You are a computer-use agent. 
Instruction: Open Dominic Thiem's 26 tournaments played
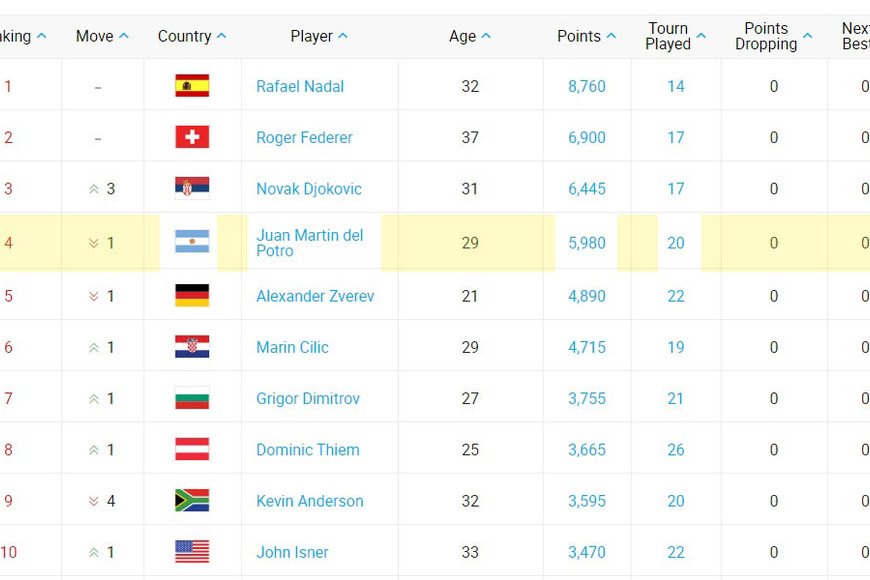(676, 450)
